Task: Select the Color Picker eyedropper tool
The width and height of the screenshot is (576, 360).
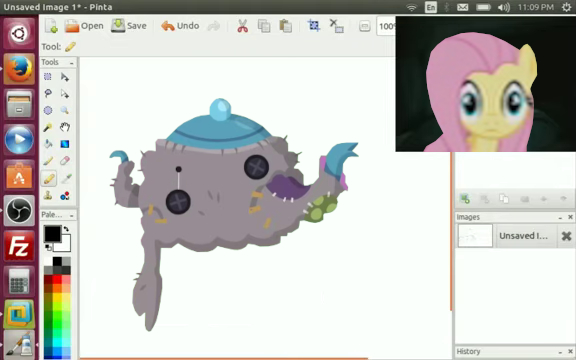Action: click(x=65, y=179)
